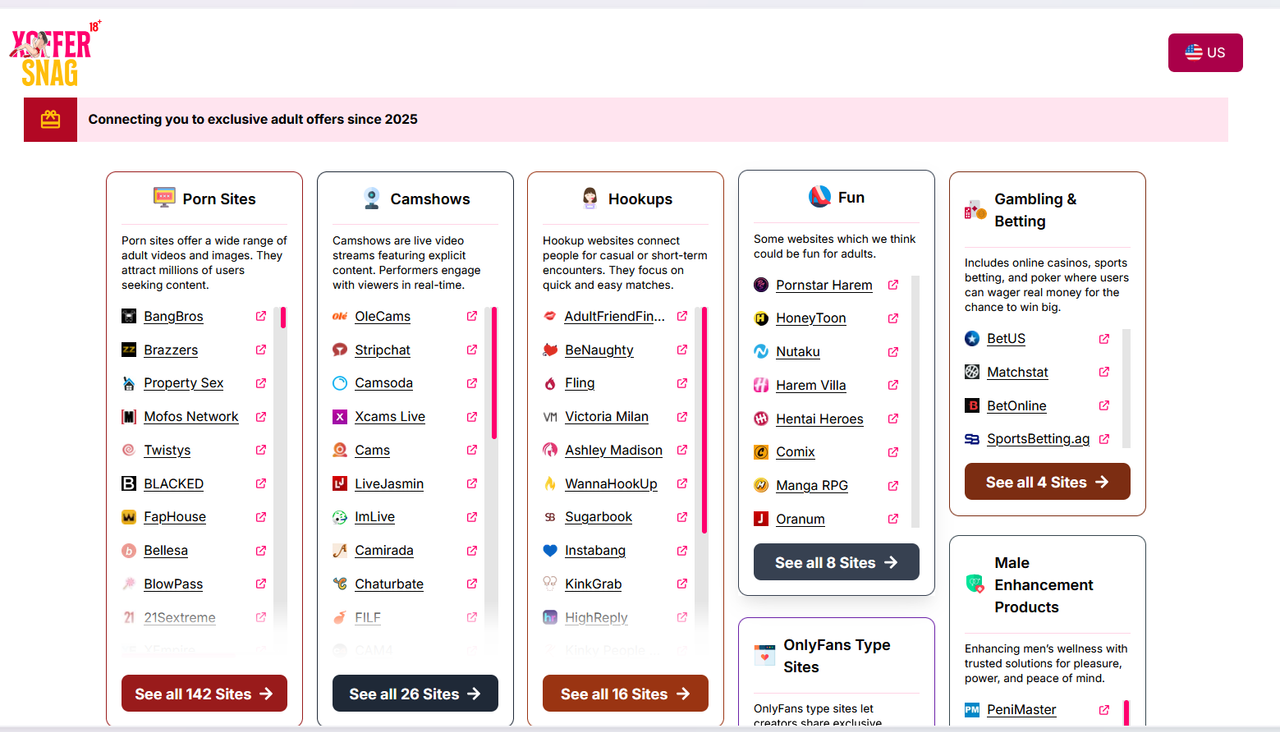Open the Stripchat link
This screenshot has height=732, width=1280.
[x=383, y=350]
